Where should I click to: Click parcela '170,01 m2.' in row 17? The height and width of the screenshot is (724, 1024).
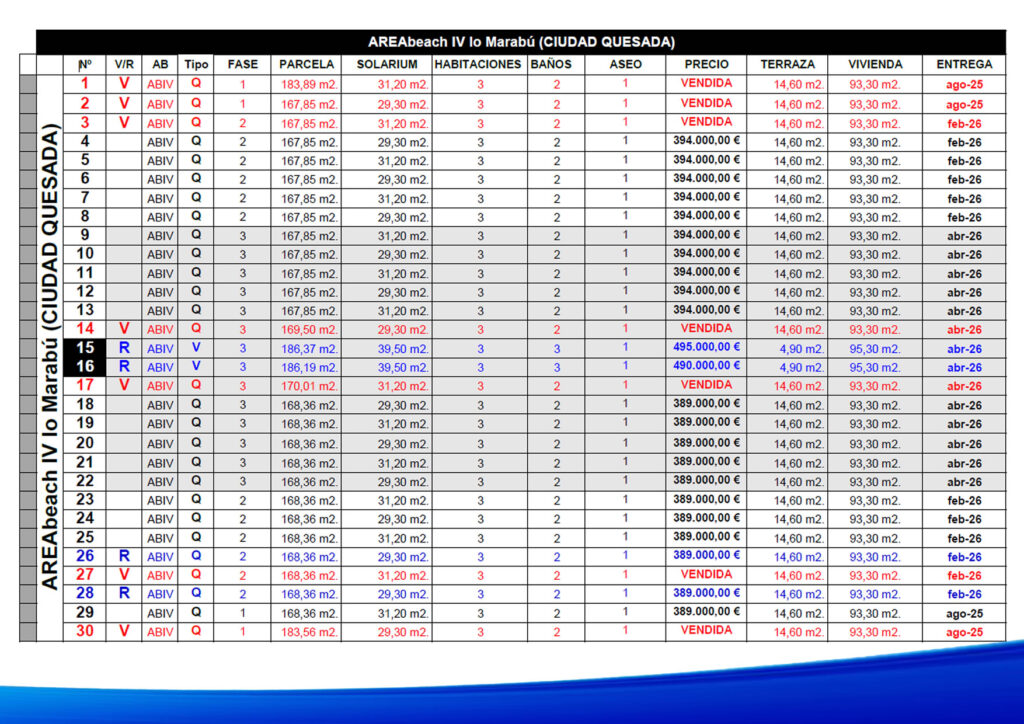[309, 386]
